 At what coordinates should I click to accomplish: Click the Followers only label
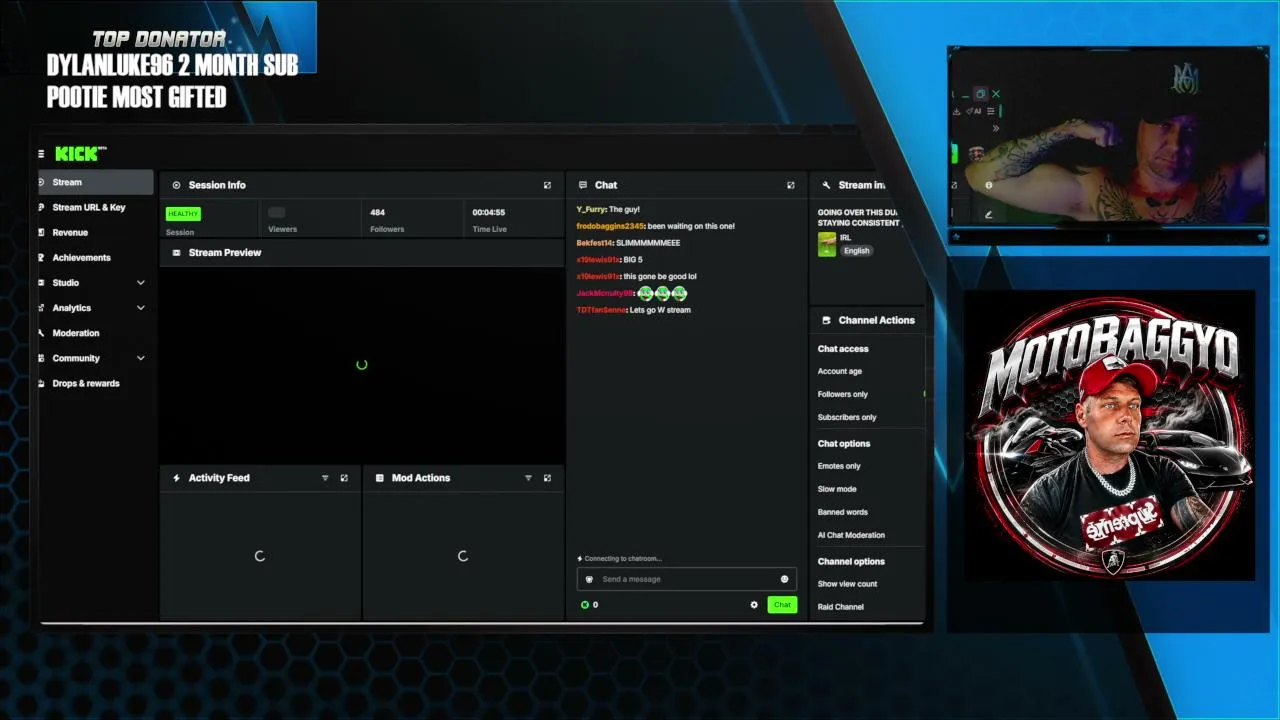tap(843, 394)
